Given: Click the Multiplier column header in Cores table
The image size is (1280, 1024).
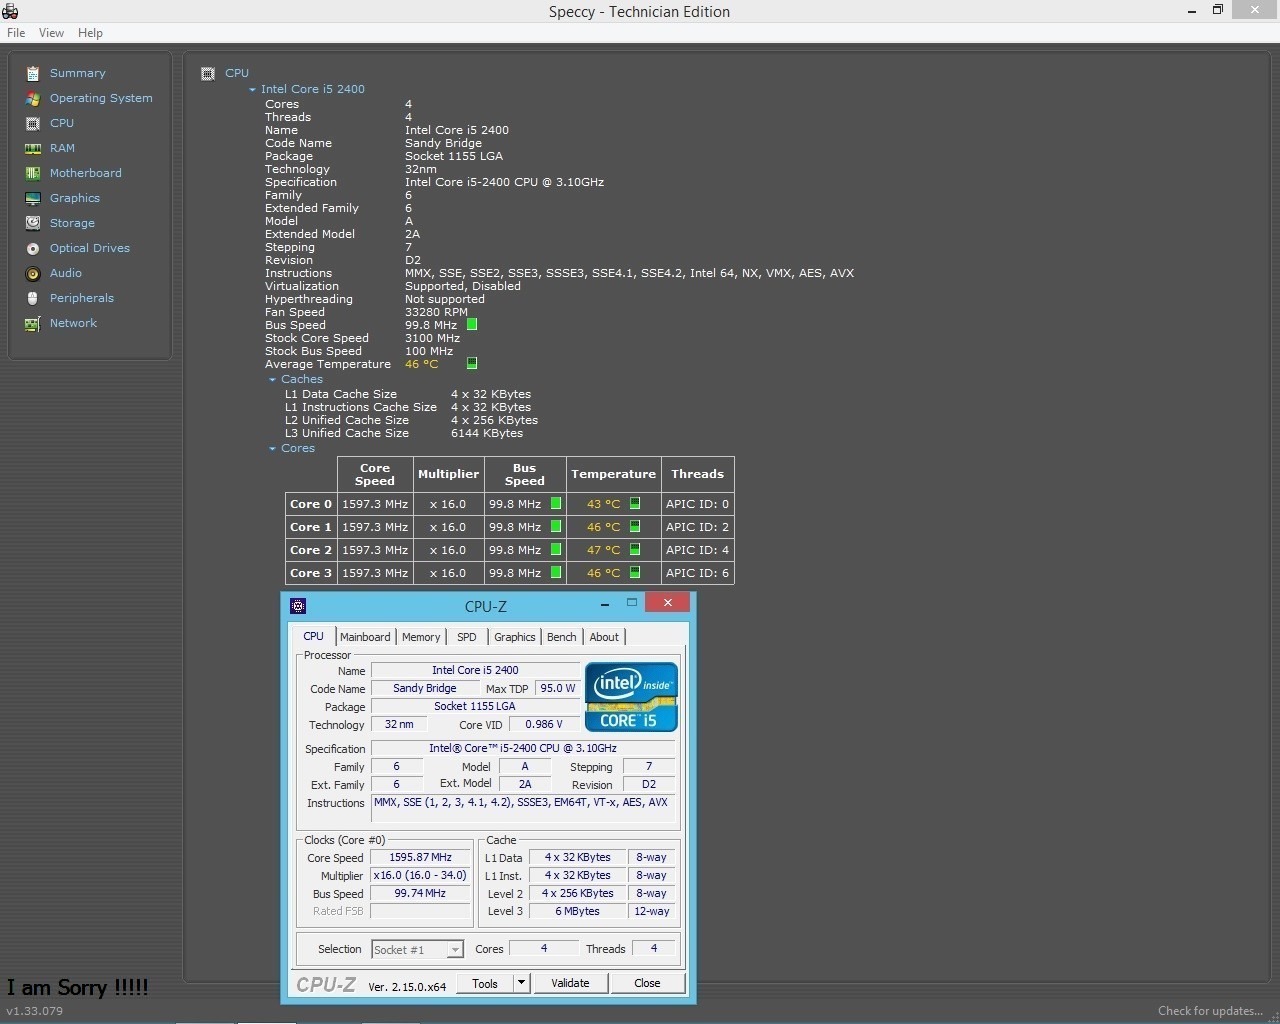Looking at the screenshot, I should [448, 474].
